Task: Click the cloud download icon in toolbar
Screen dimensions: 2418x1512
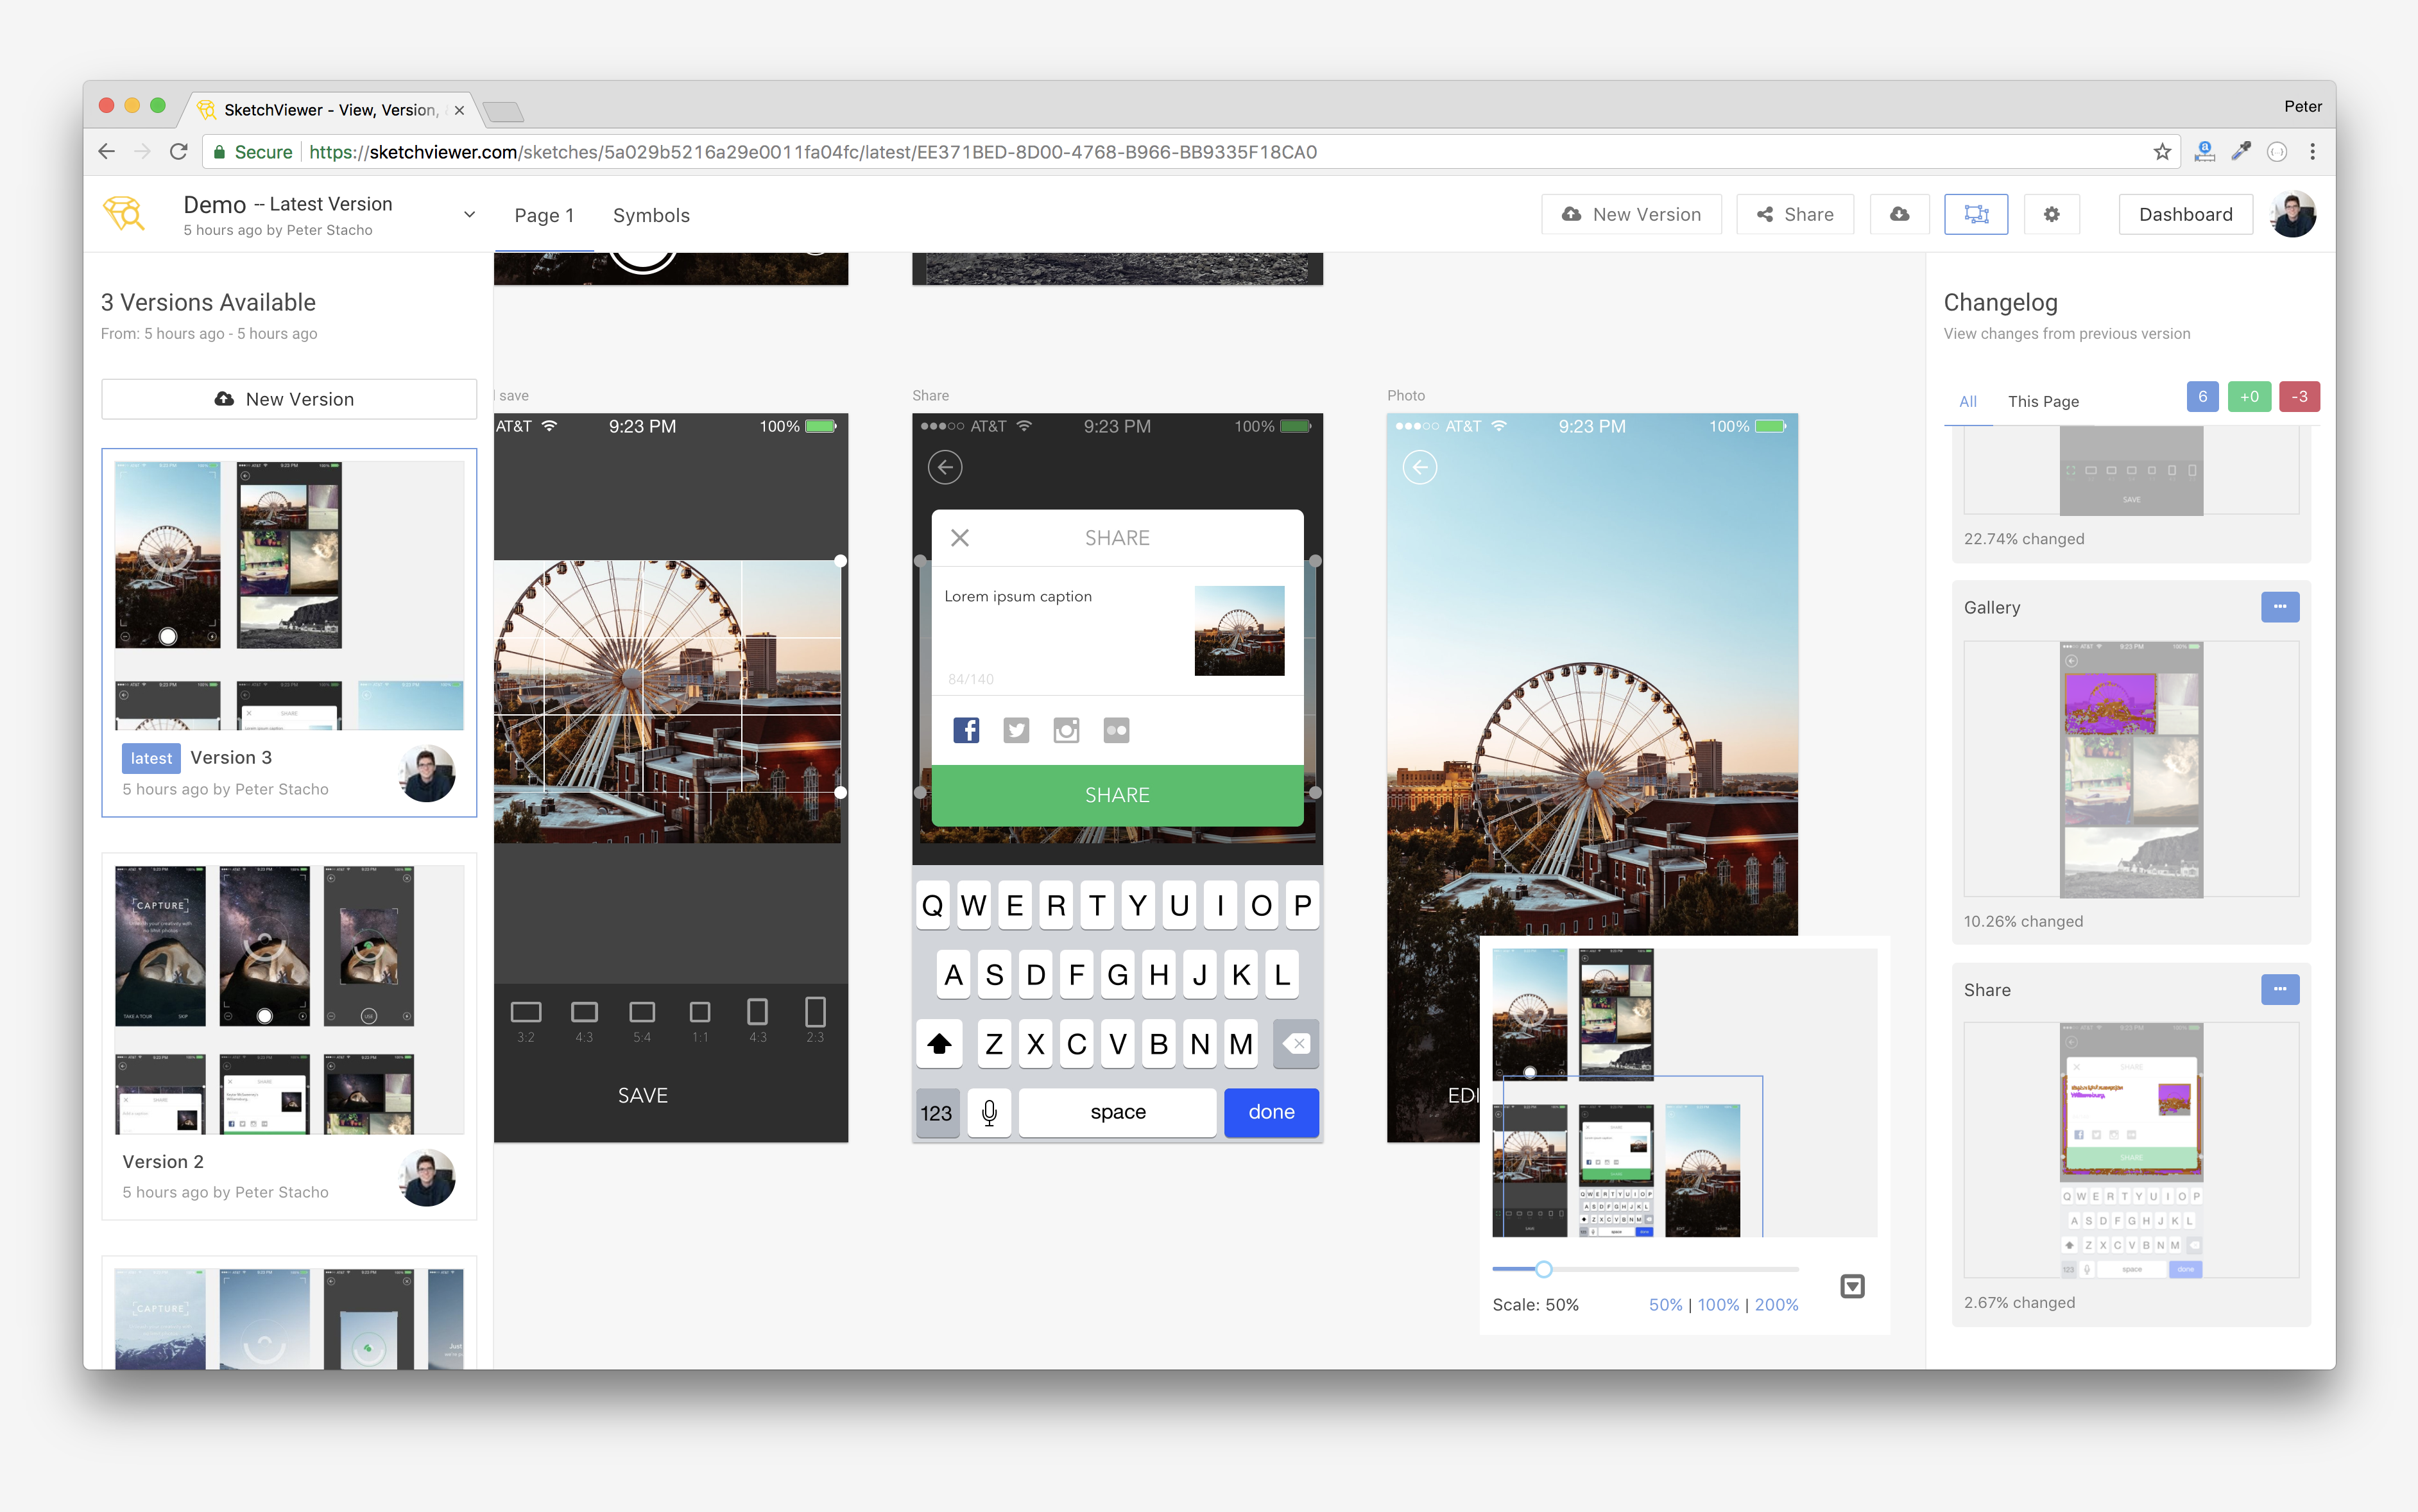Action: tap(1898, 214)
